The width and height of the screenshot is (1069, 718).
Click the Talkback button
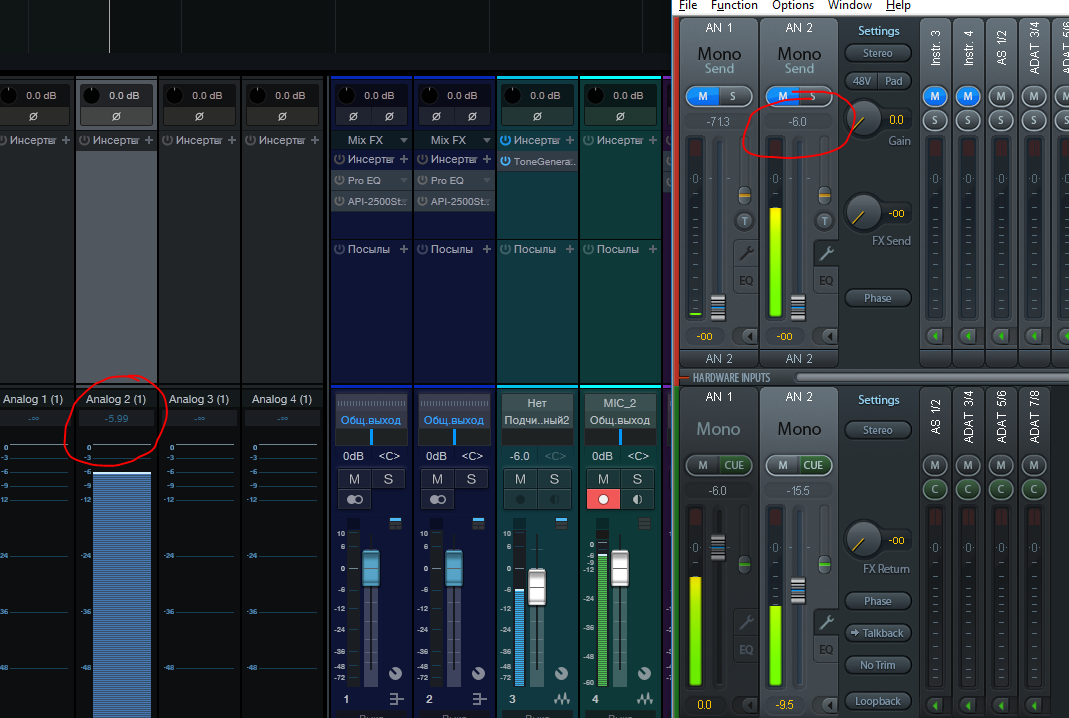(x=877, y=633)
